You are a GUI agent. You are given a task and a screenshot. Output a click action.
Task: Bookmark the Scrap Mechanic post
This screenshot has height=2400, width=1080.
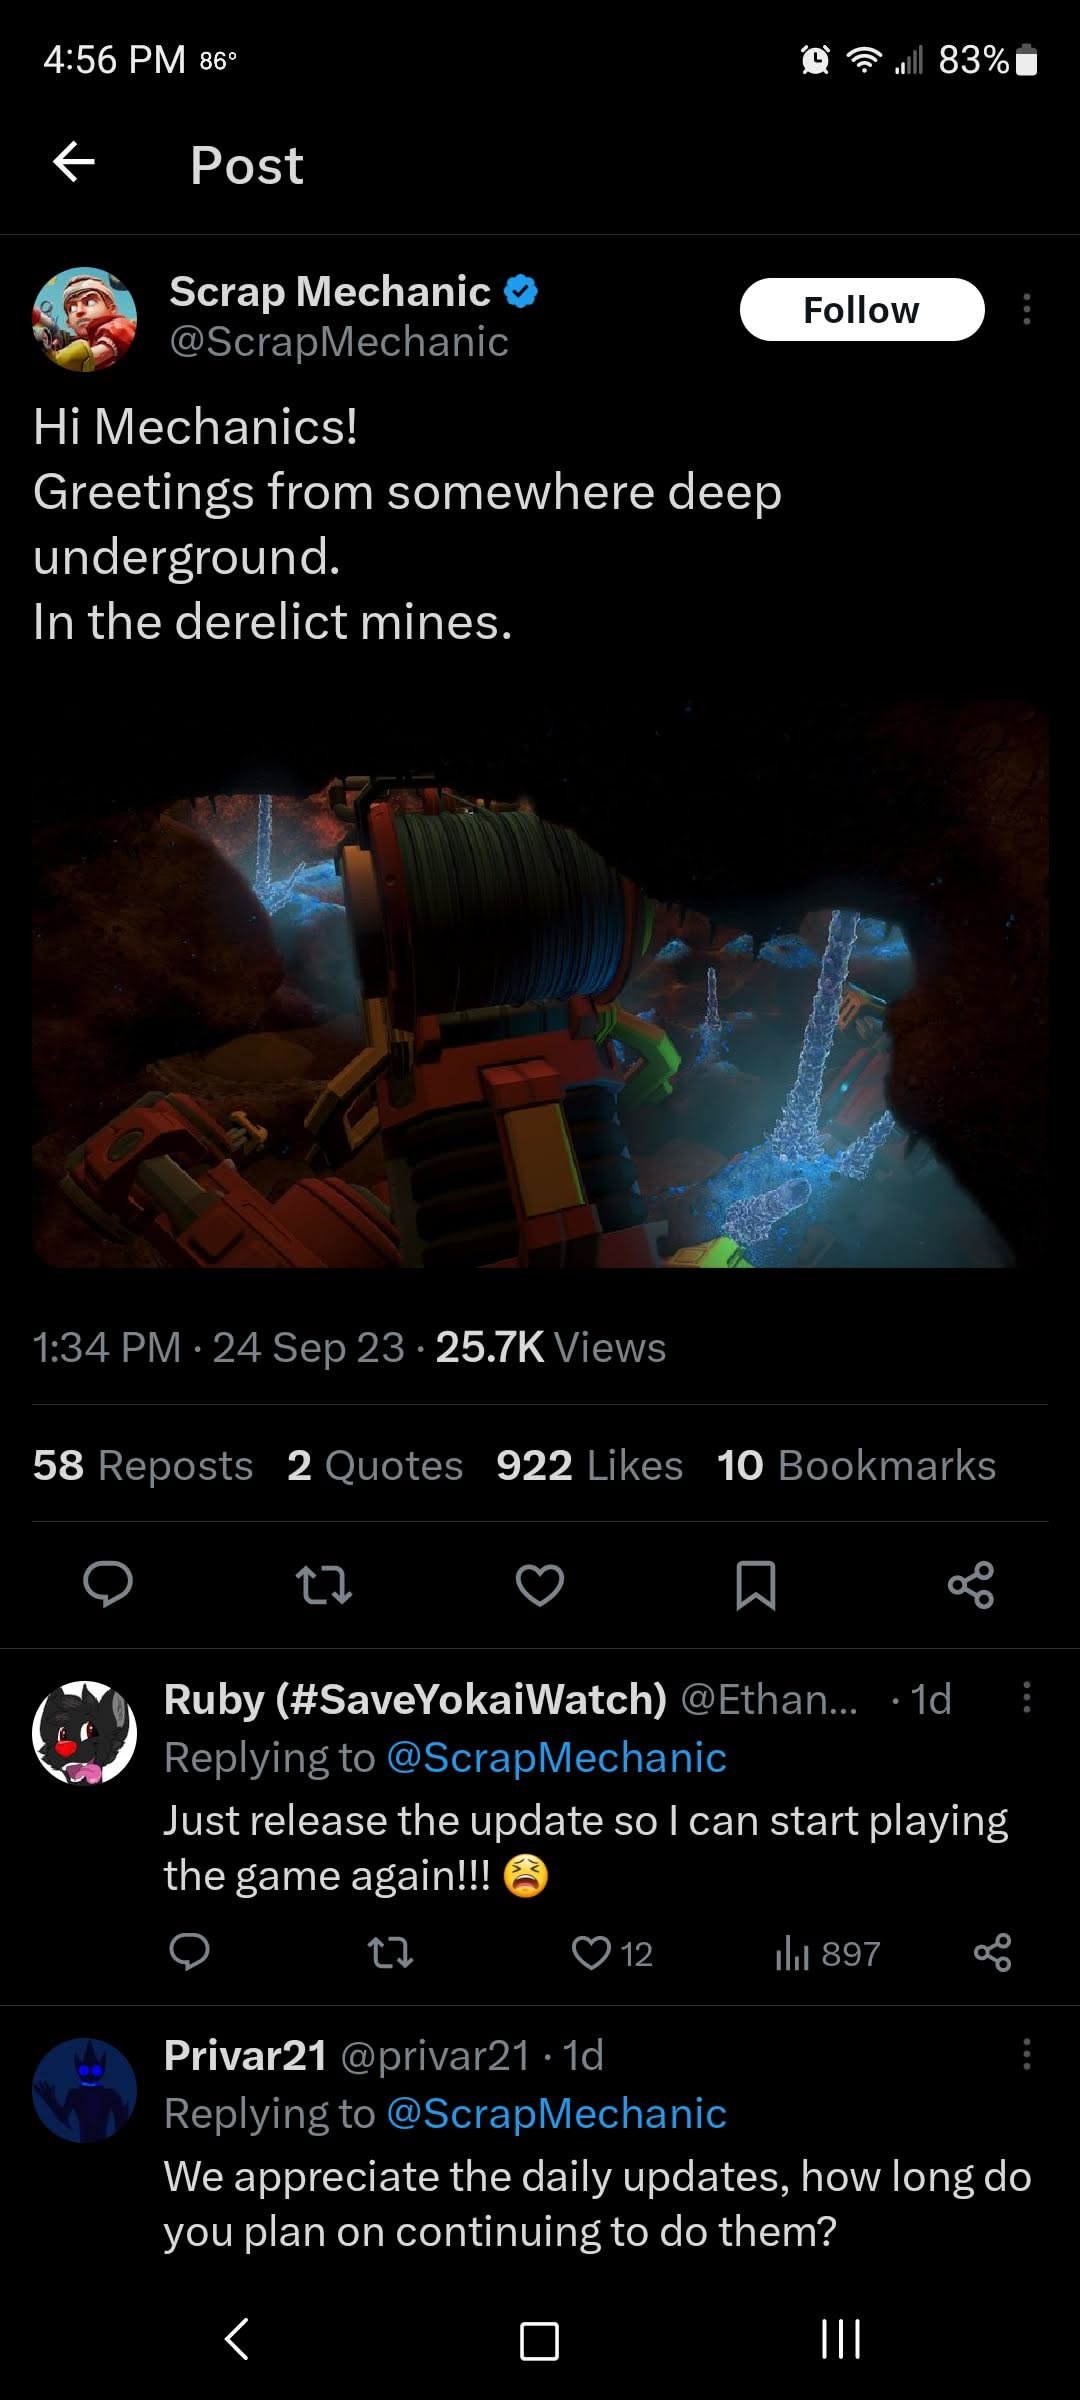tap(756, 1584)
